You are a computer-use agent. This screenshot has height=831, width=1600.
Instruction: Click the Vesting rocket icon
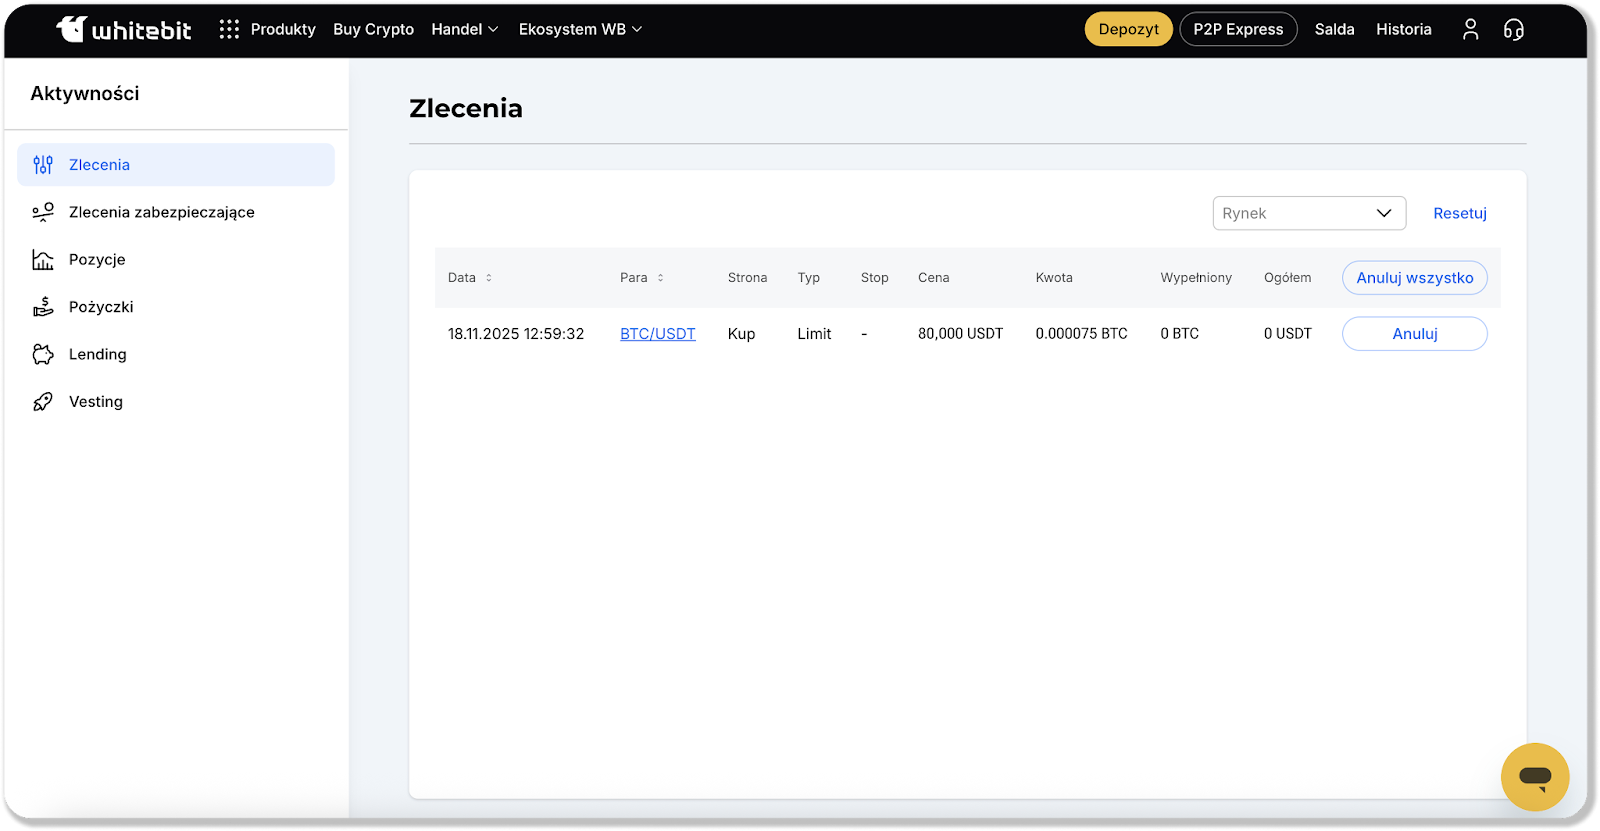(x=43, y=402)
